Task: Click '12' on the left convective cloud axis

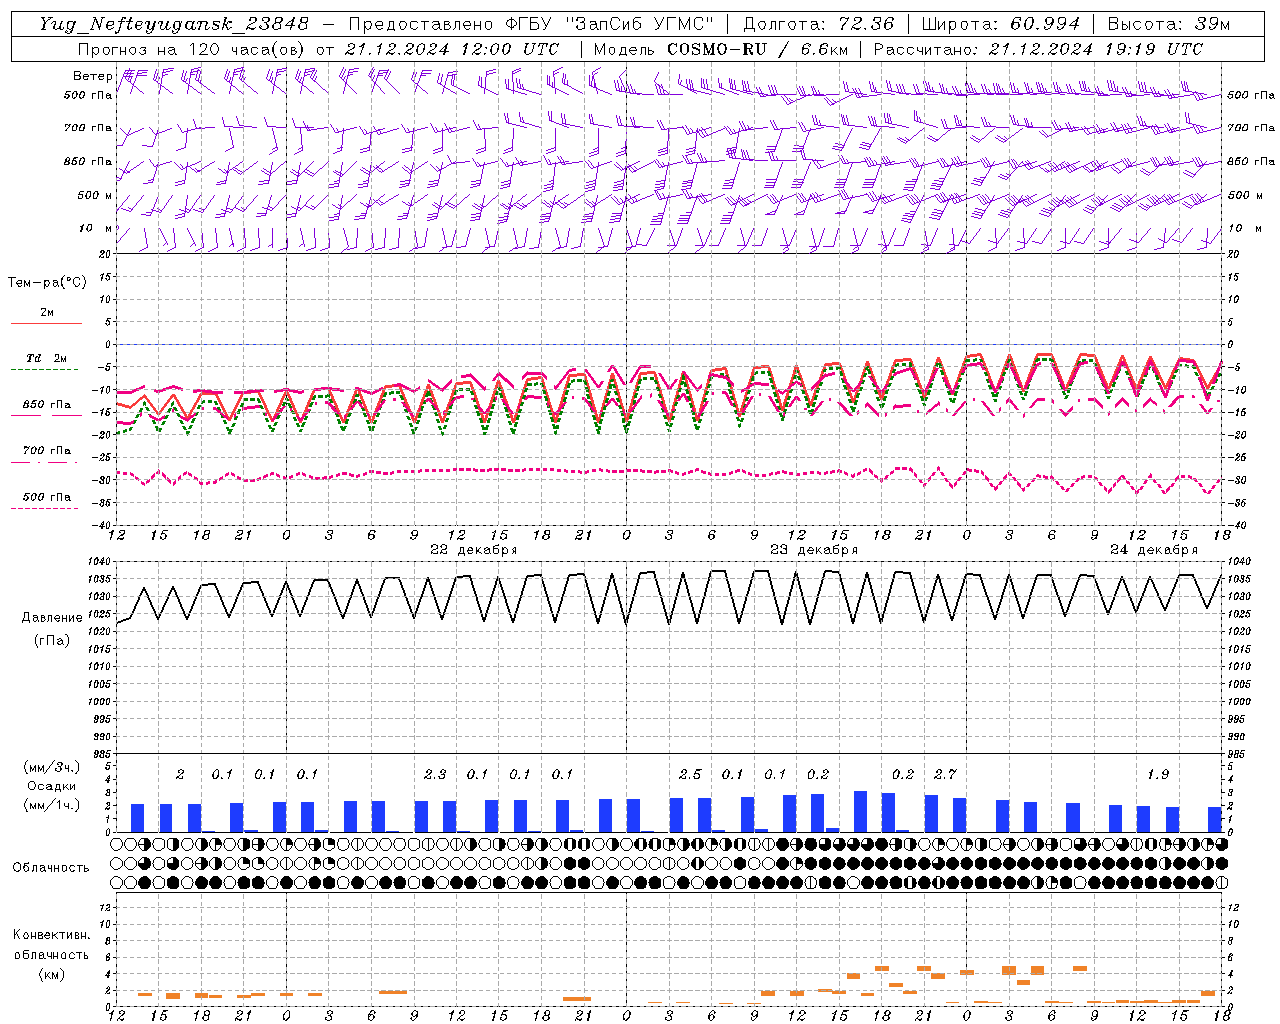Action: [x=107, y=907]
